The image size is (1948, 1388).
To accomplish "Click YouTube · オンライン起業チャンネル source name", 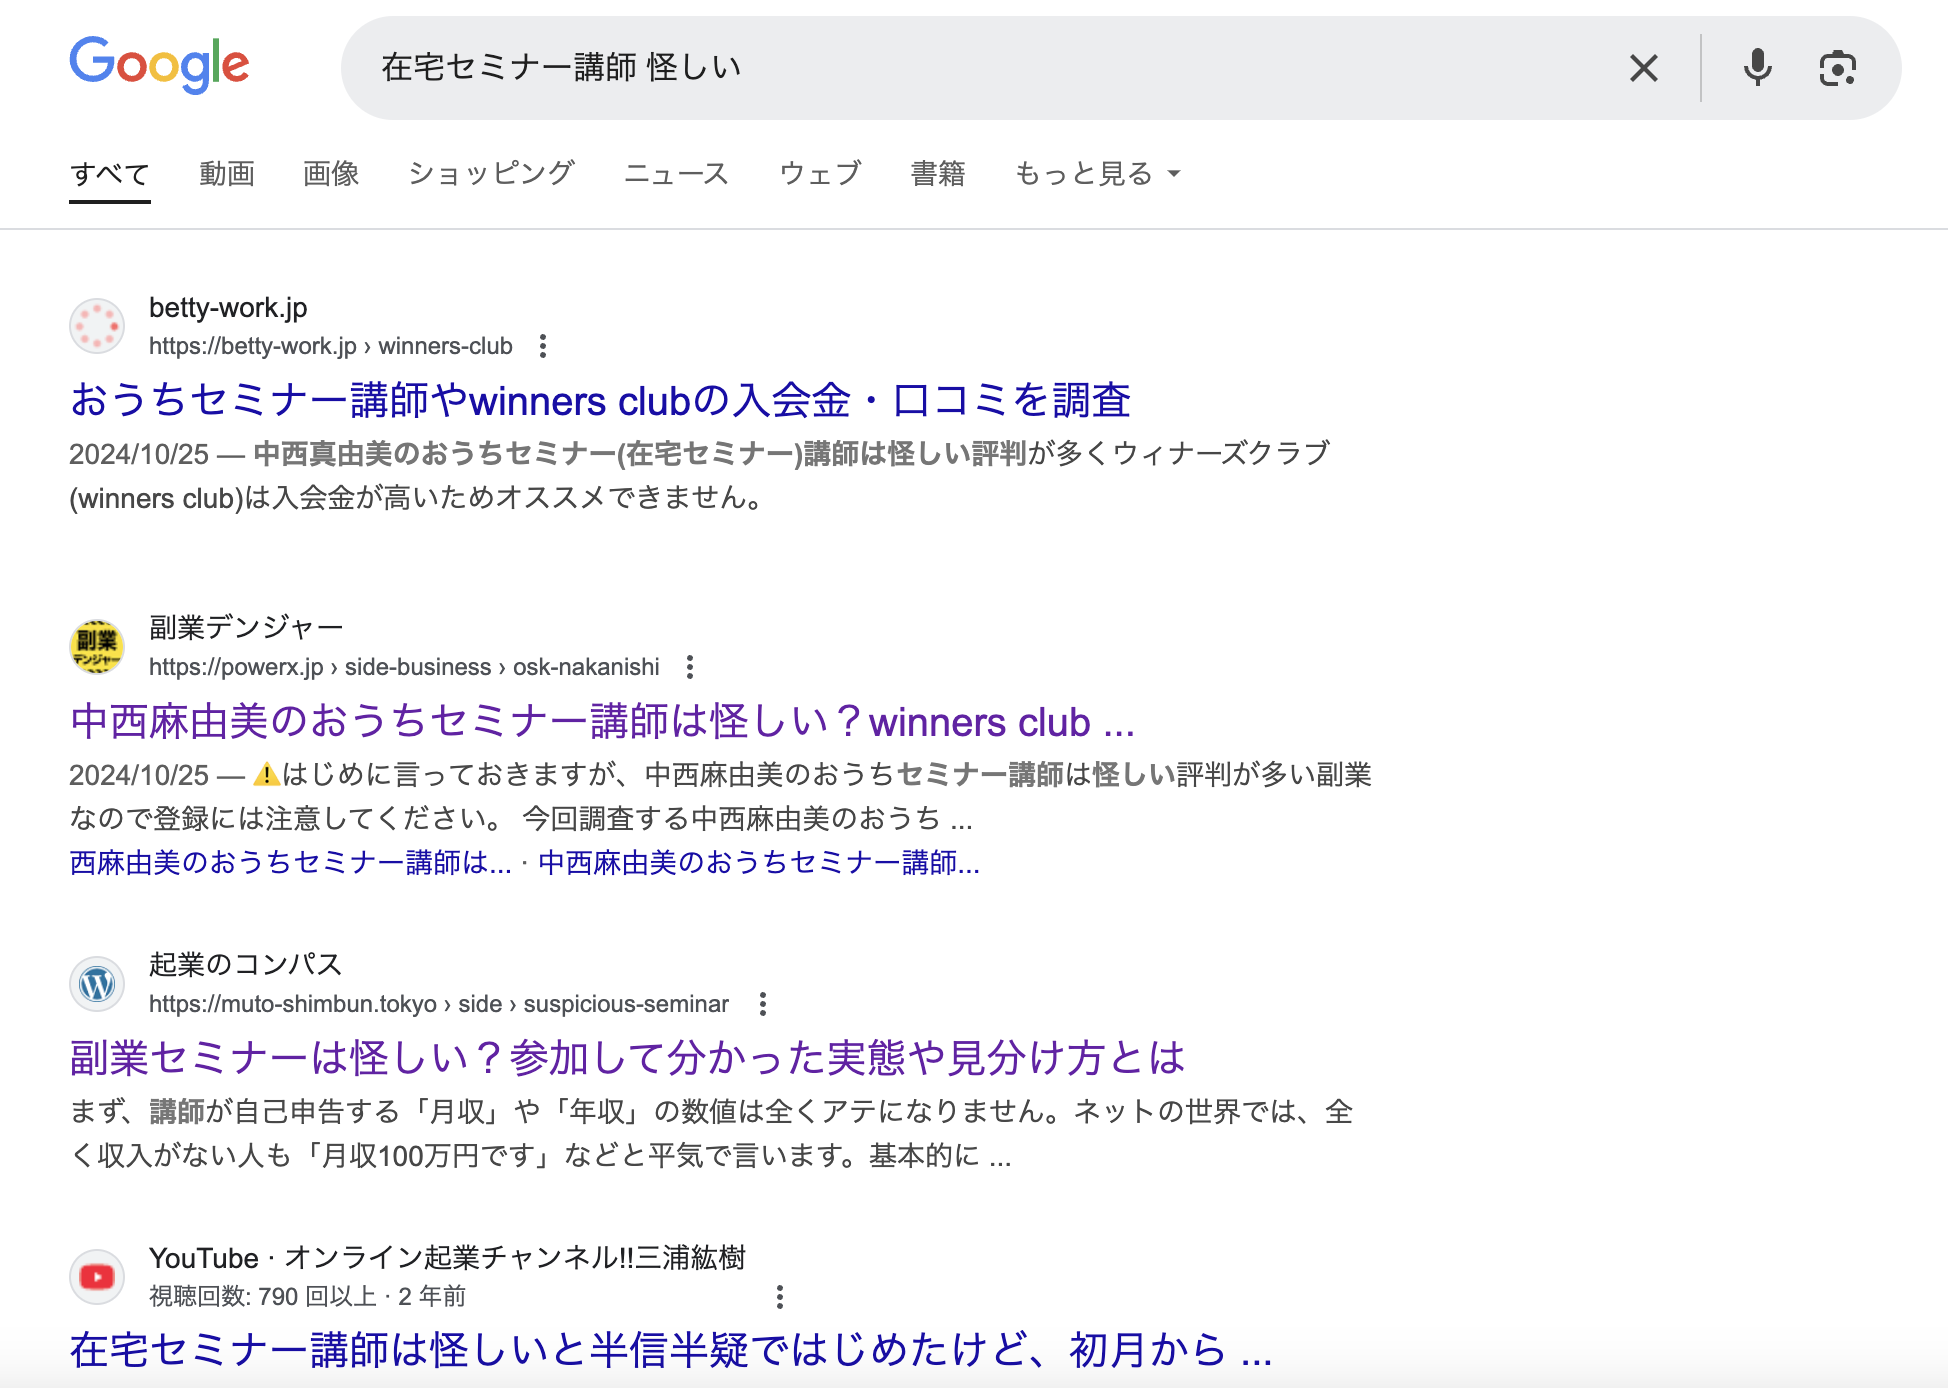I will [x=447, y=1257].
